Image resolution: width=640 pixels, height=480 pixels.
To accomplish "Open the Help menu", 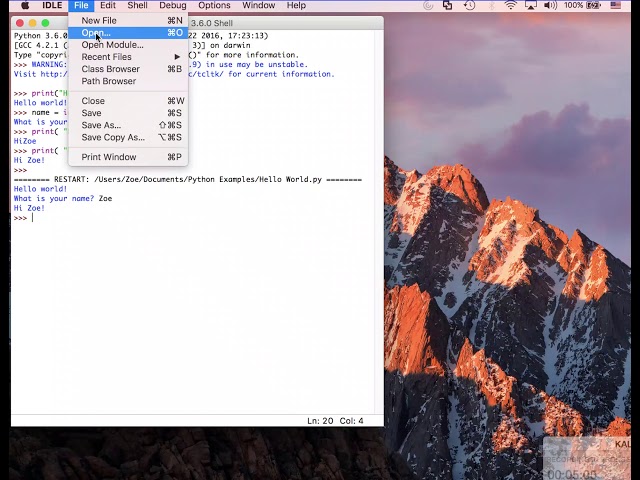I will [x=296, y=5].
